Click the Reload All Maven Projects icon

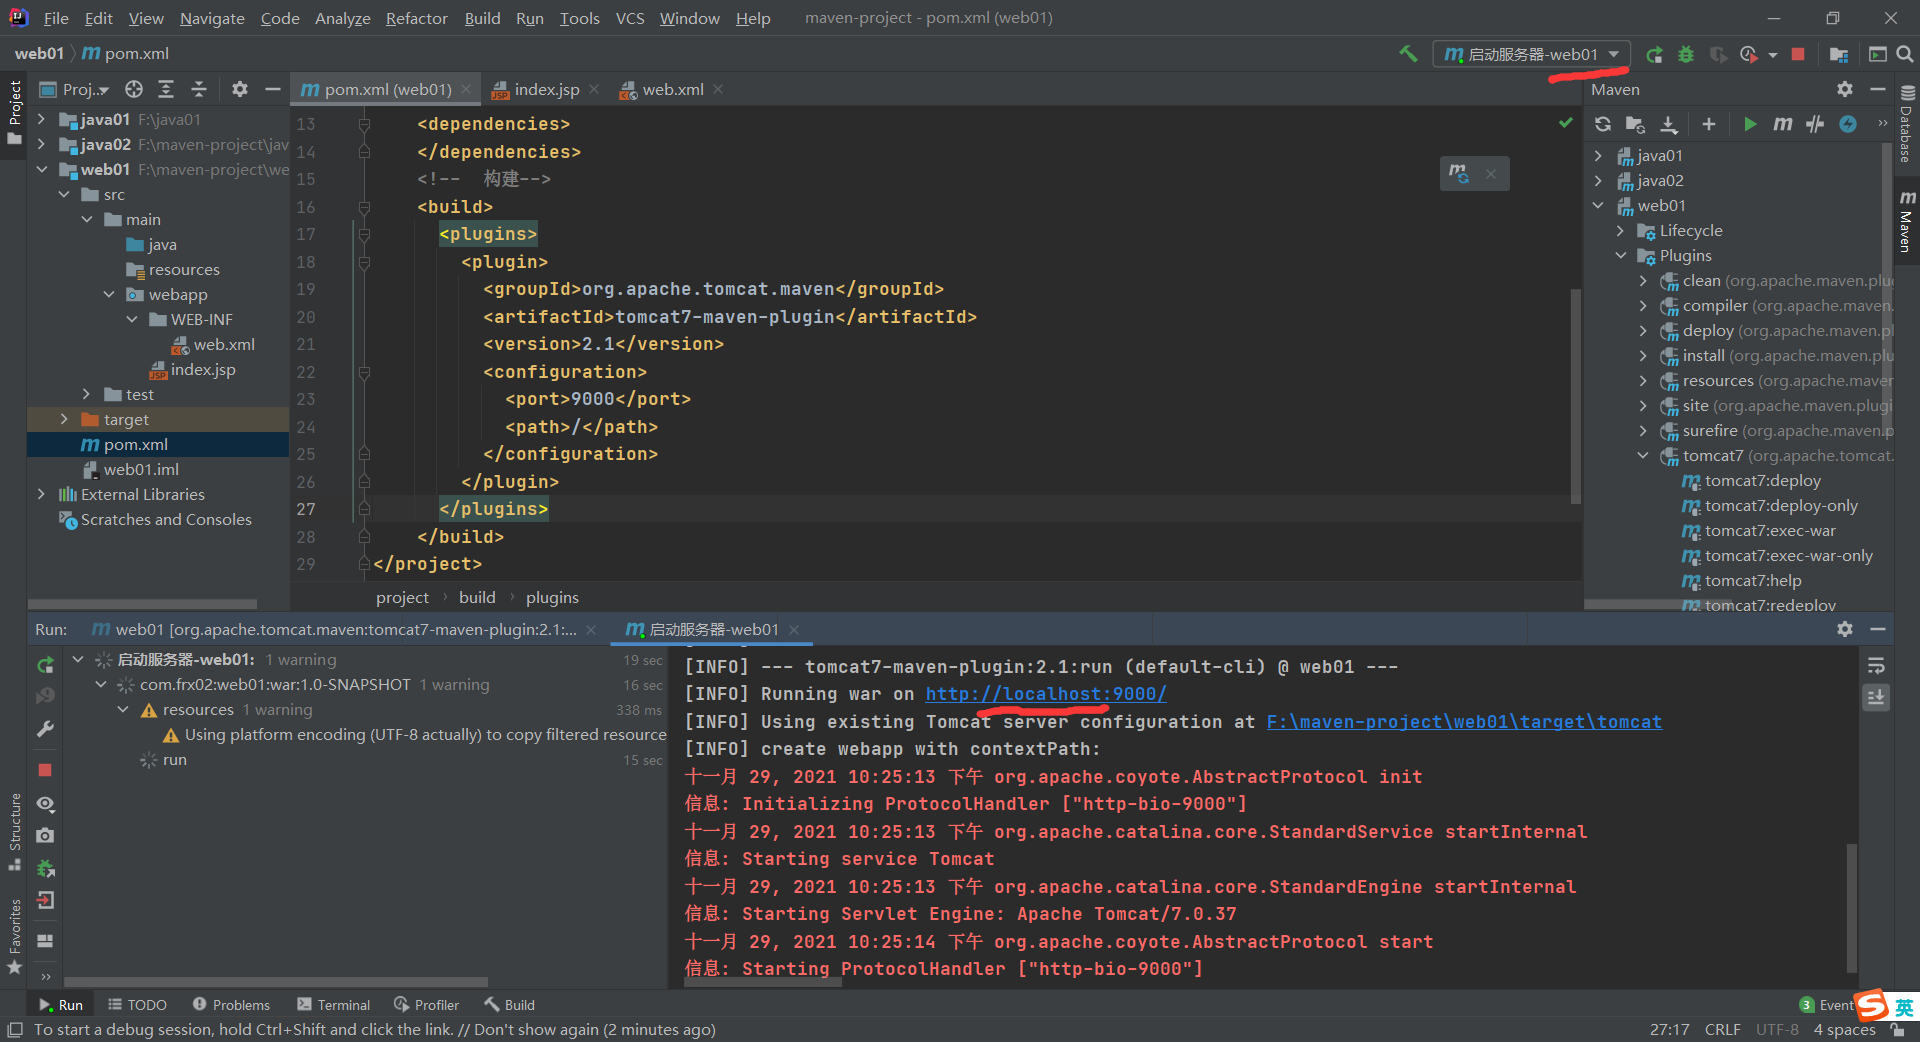1603,124
